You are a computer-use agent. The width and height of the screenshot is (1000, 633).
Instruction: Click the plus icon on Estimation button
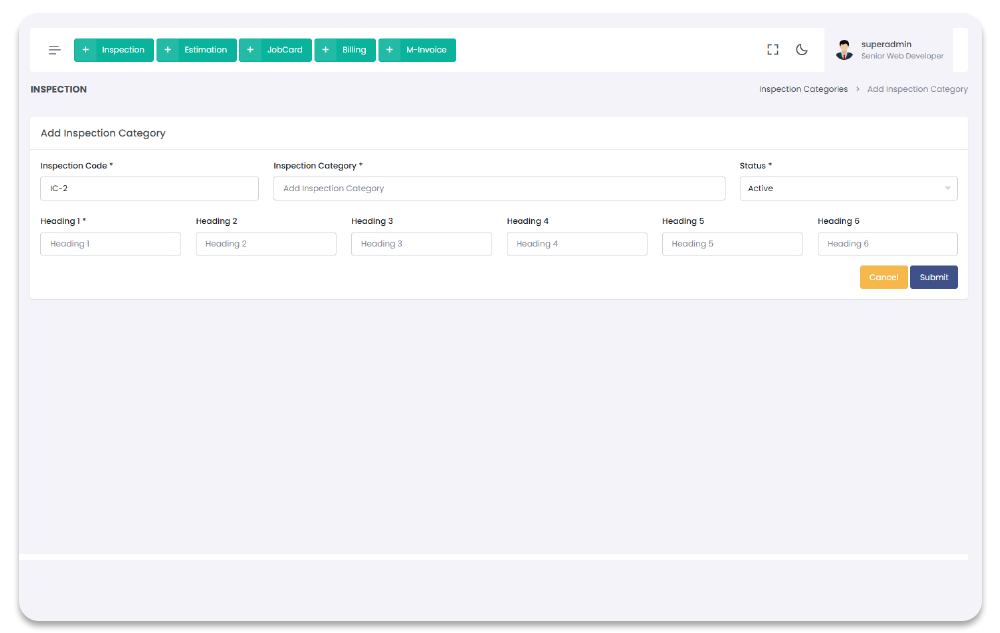168,50
